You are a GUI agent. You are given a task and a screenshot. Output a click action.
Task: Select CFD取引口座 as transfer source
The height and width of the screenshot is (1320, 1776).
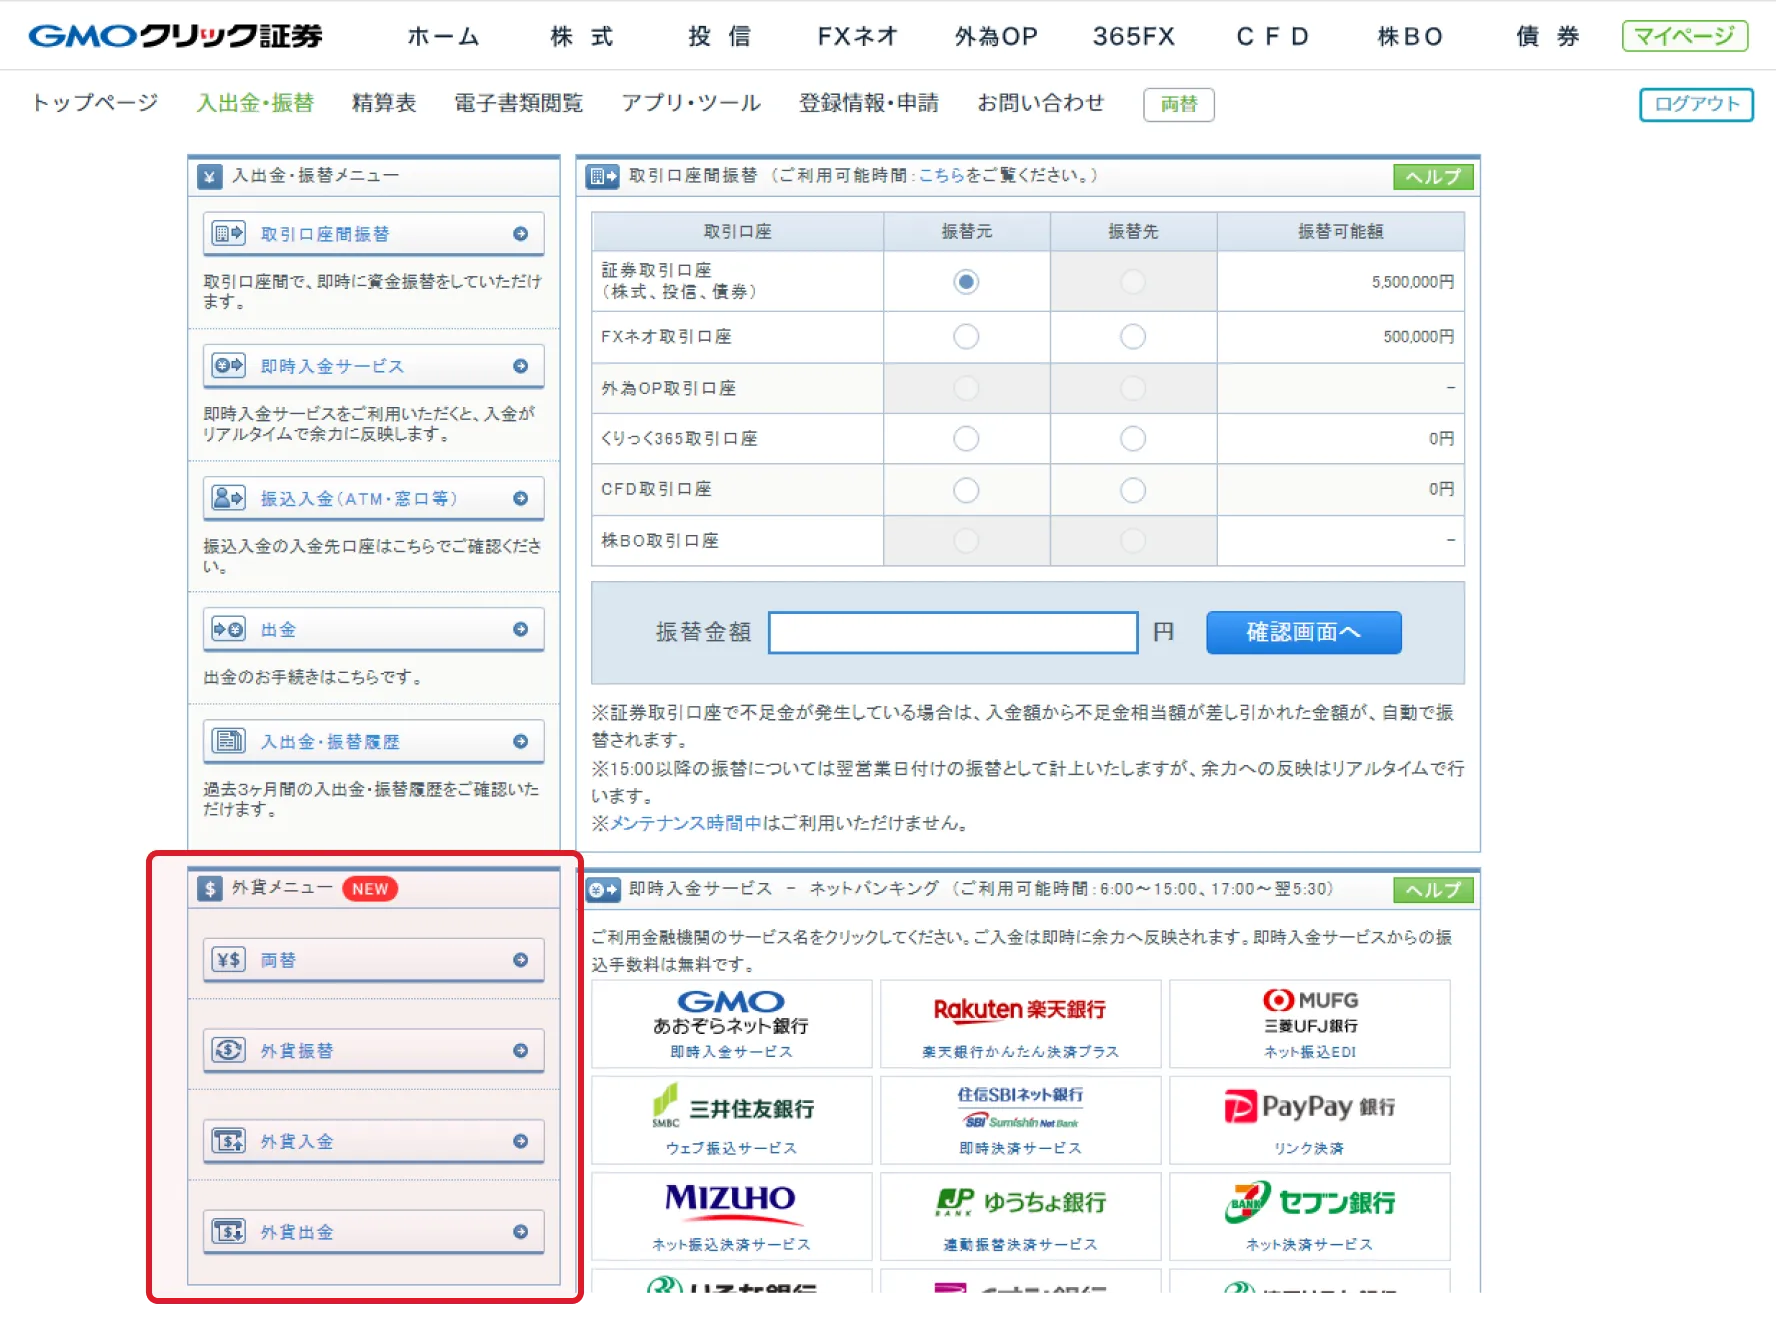pyautogui.click(x=965, y=490)
